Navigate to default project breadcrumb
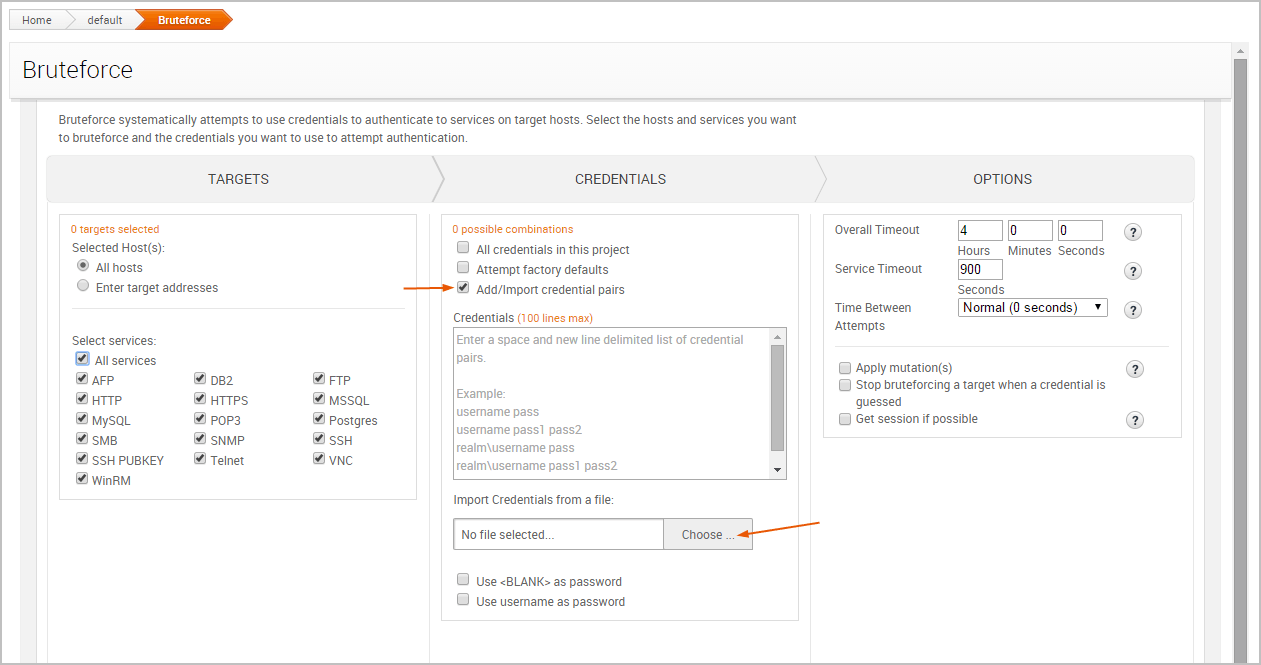1261x665 pixels. [x=105, y=20]
